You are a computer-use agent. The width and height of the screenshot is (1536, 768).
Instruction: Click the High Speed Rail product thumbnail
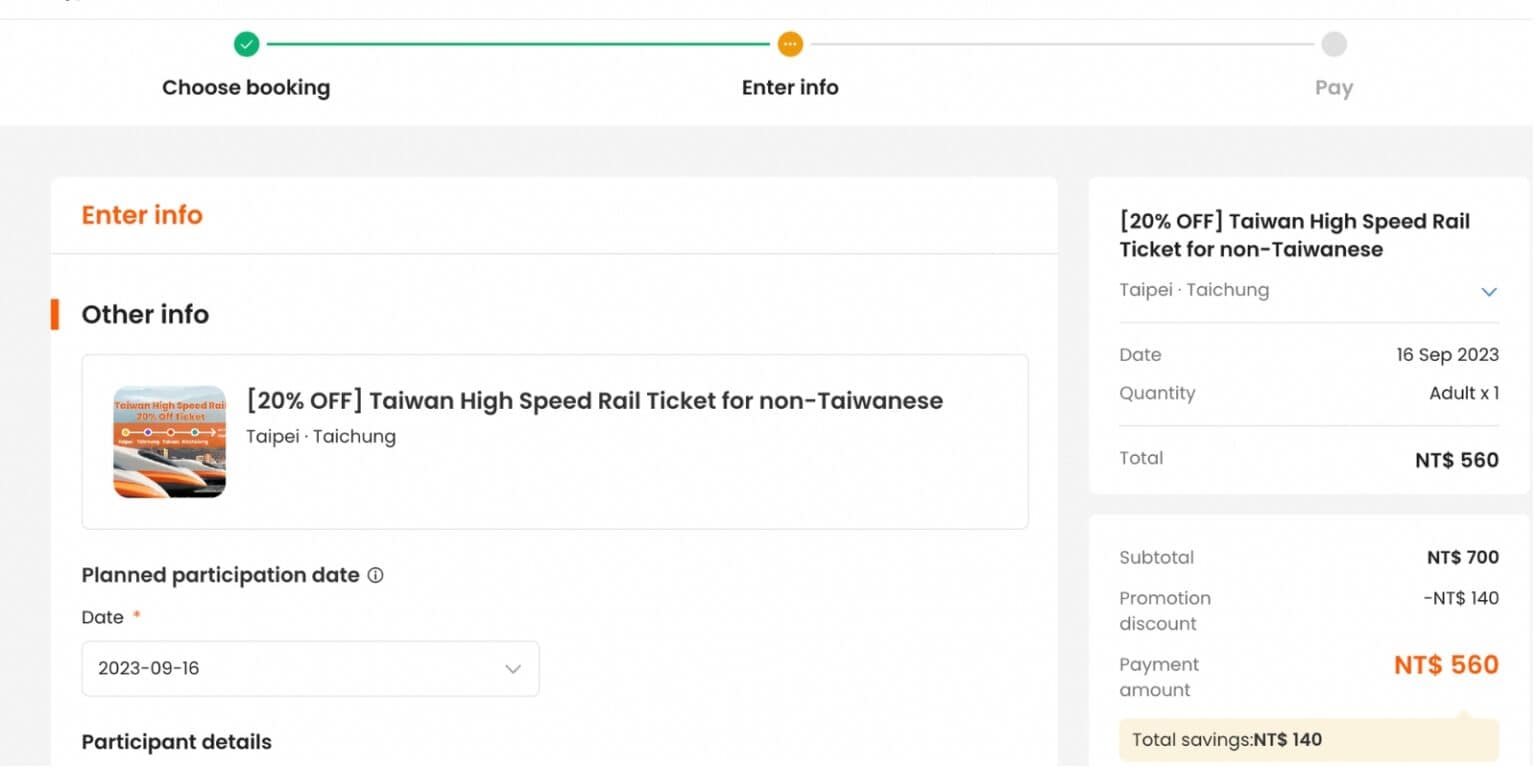click(x=169, y=441)
